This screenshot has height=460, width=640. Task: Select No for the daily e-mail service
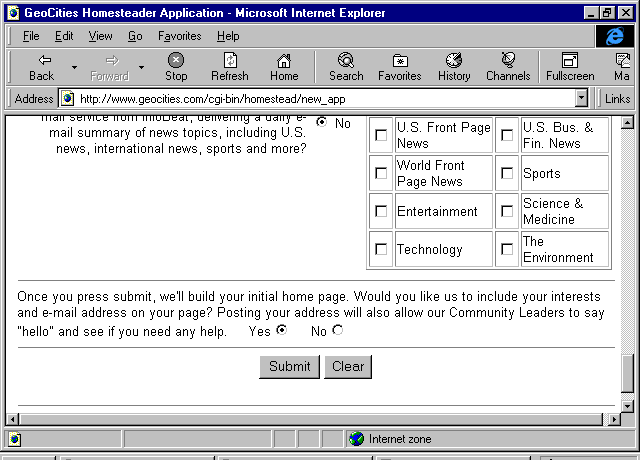tap(322, 122)
